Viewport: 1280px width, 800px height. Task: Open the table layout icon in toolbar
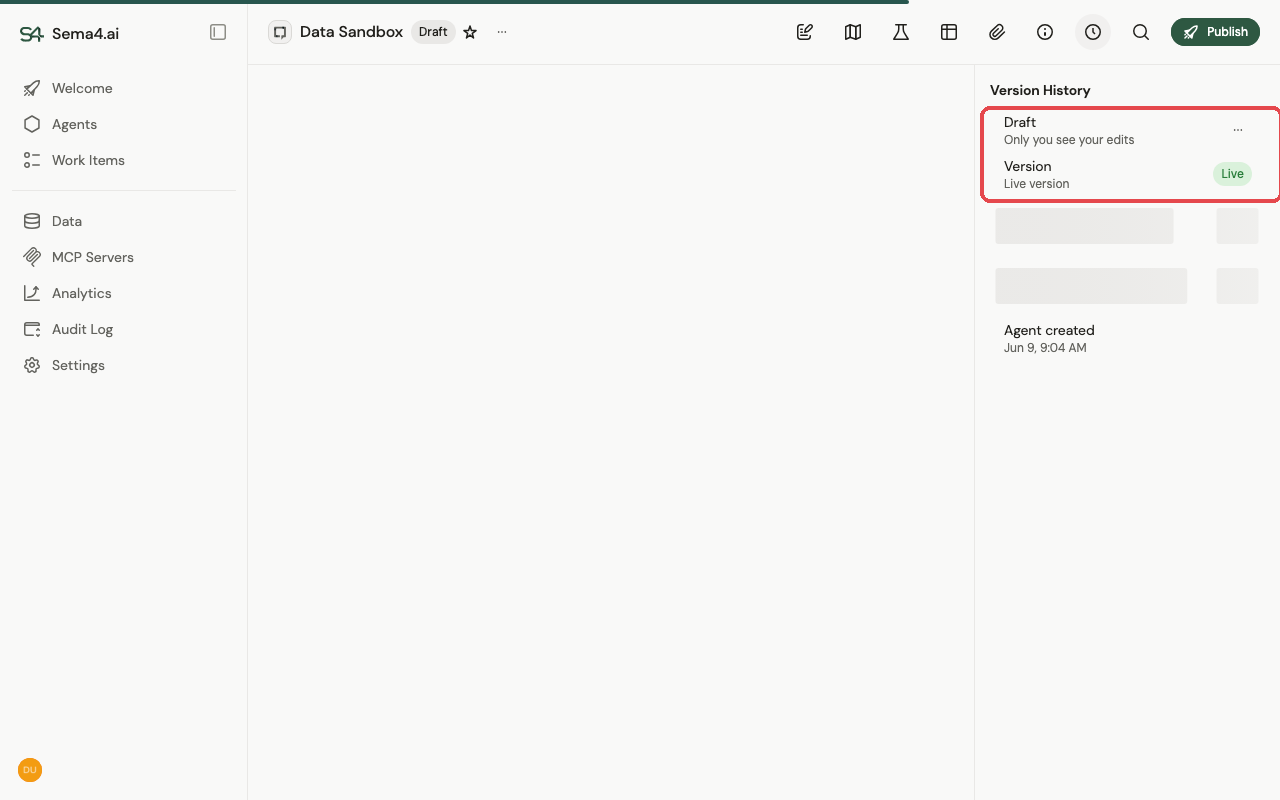949,32
